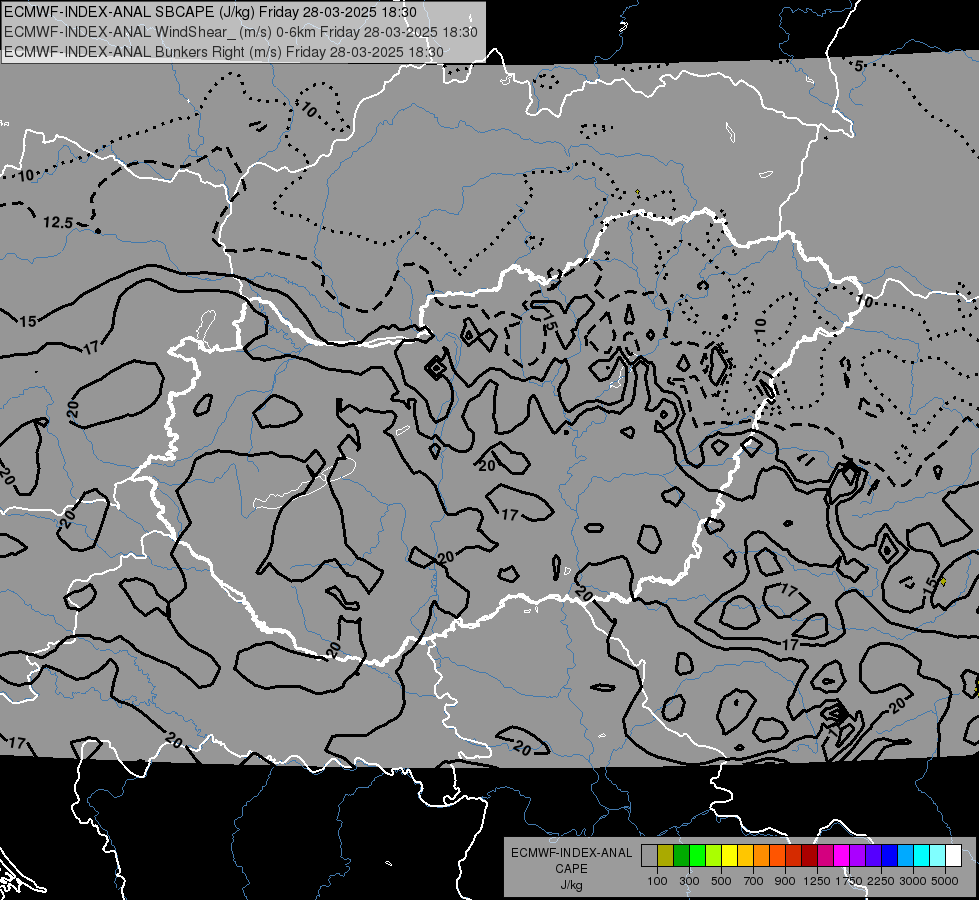Screen dimensions: 979x900
Task: Pick the purple swatch right of 1750
Action: click(858, 856)
